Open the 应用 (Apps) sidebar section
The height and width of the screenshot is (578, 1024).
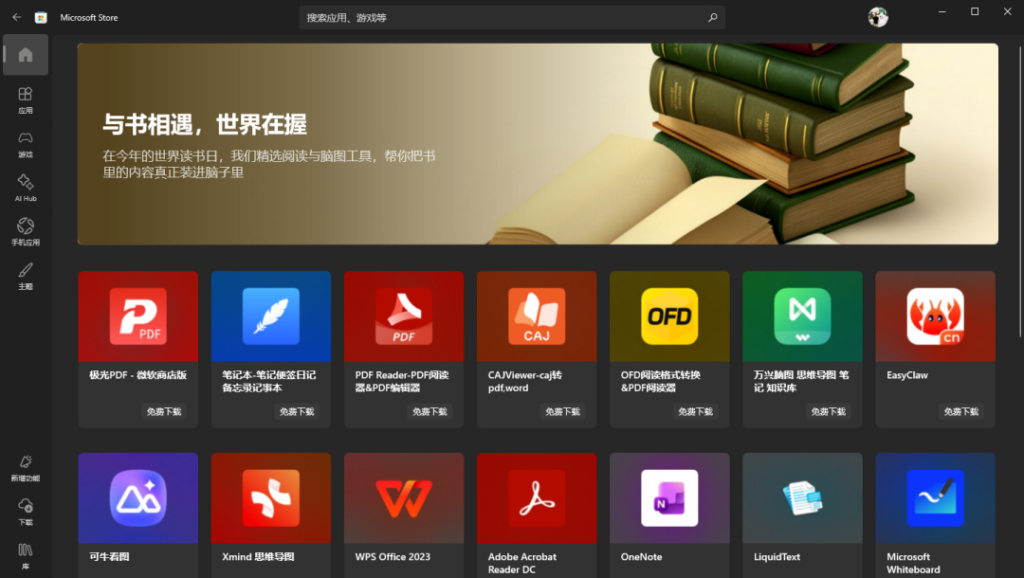(25, 100)
